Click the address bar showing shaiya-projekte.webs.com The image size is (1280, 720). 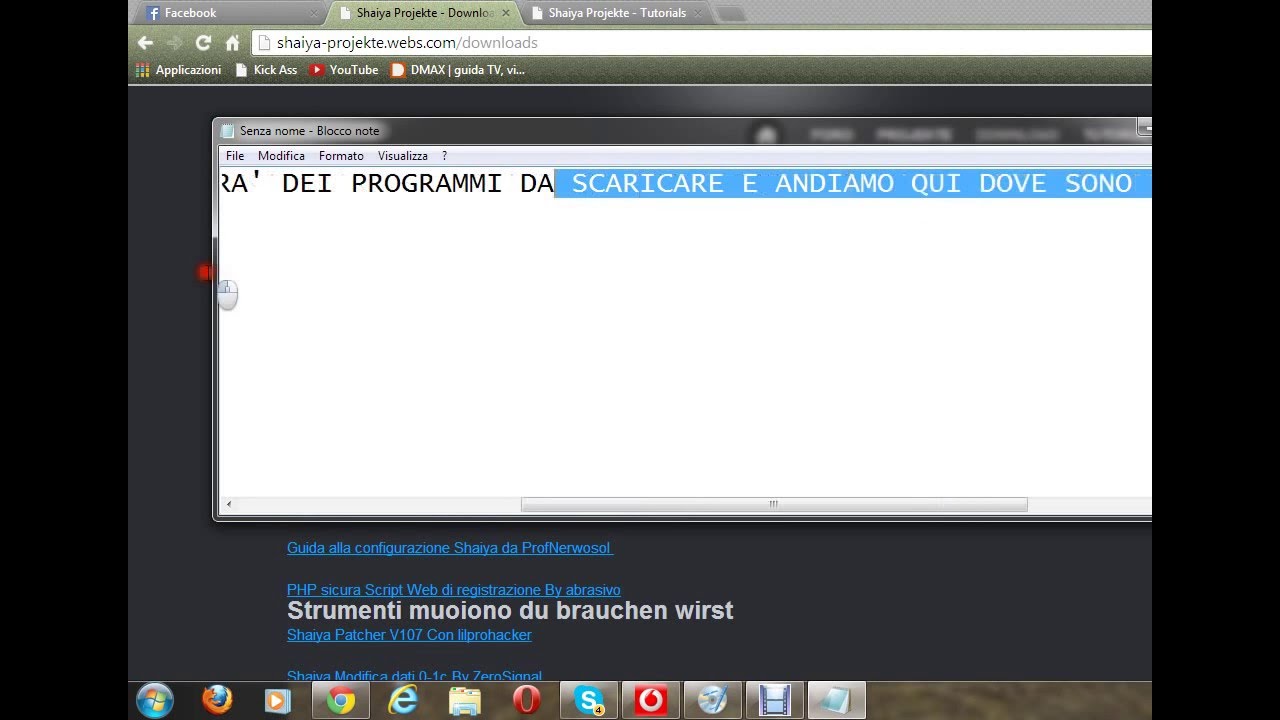pyautogui.click(x=703, y=43)
